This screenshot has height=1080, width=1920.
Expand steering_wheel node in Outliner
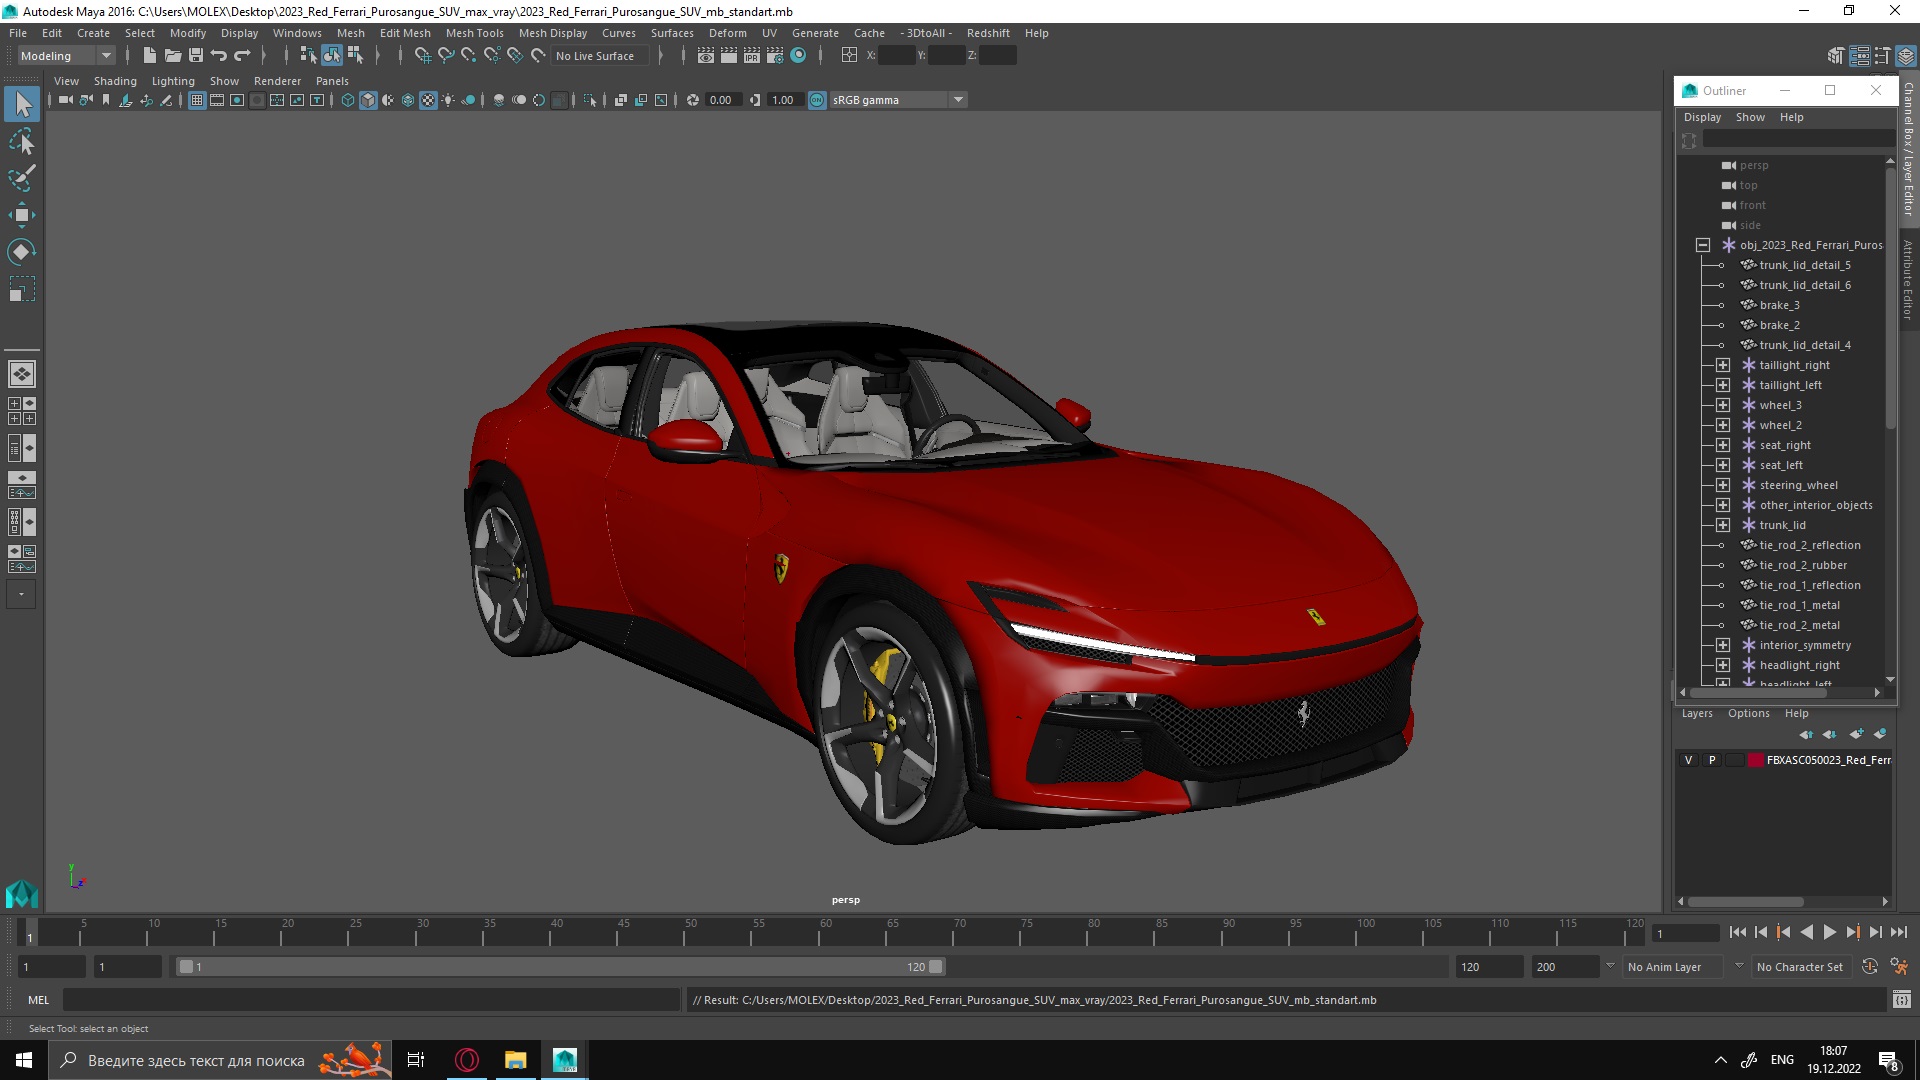click(x=1723, y=485)
